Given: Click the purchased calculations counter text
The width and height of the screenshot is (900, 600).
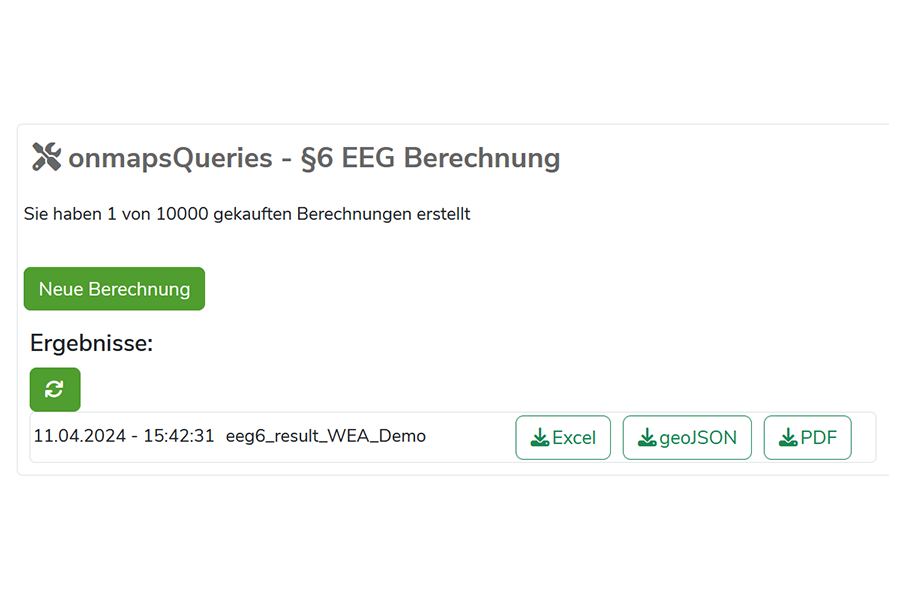Looking at the screenshot, I should click(247, 213).
